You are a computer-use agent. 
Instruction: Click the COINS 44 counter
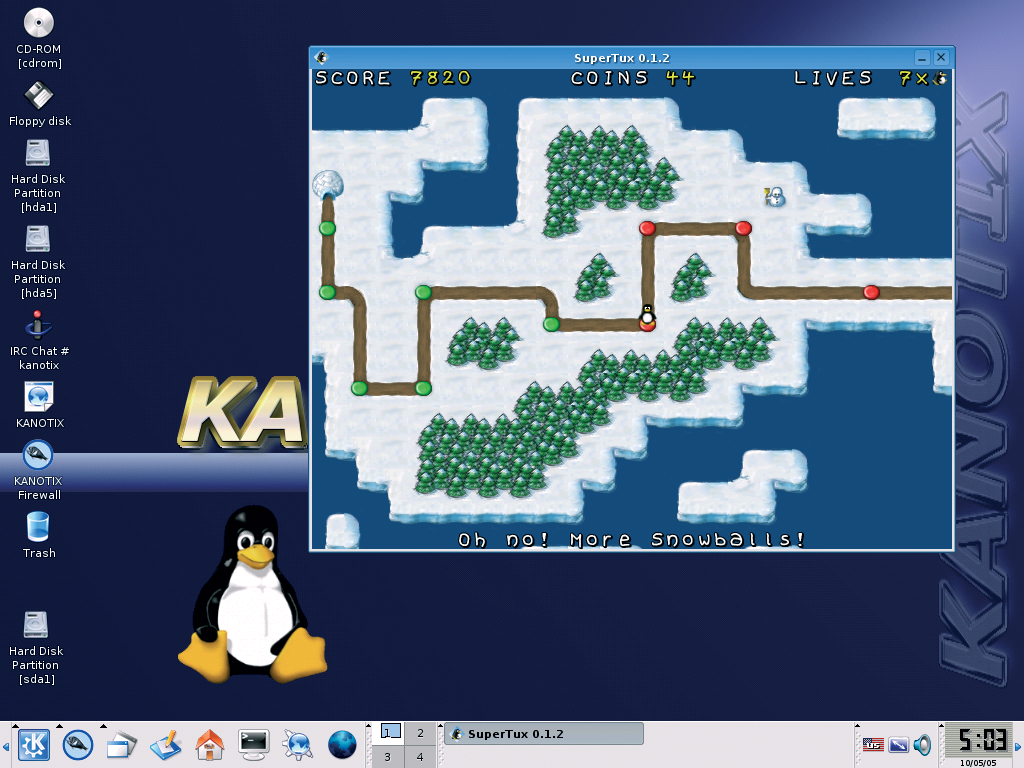(x=633, y=78)
